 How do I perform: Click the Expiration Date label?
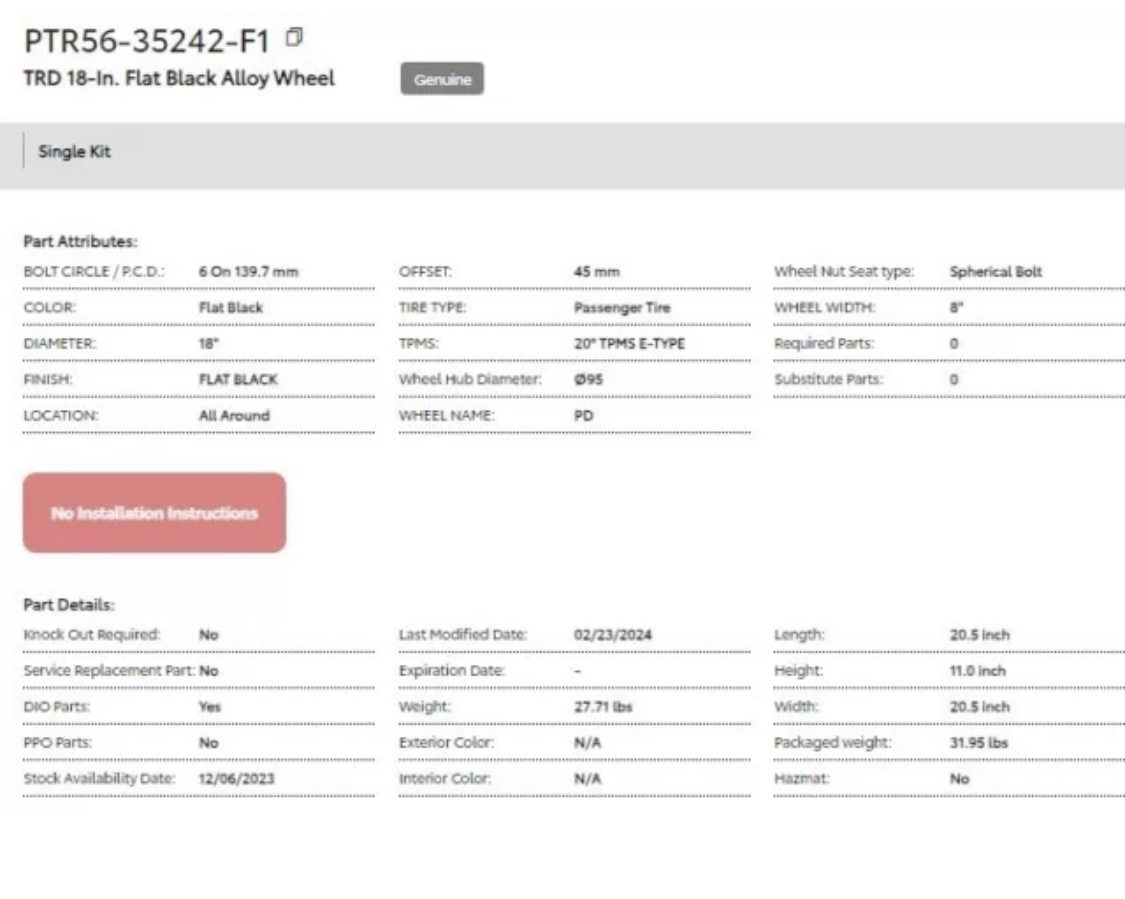click(452, 671)
